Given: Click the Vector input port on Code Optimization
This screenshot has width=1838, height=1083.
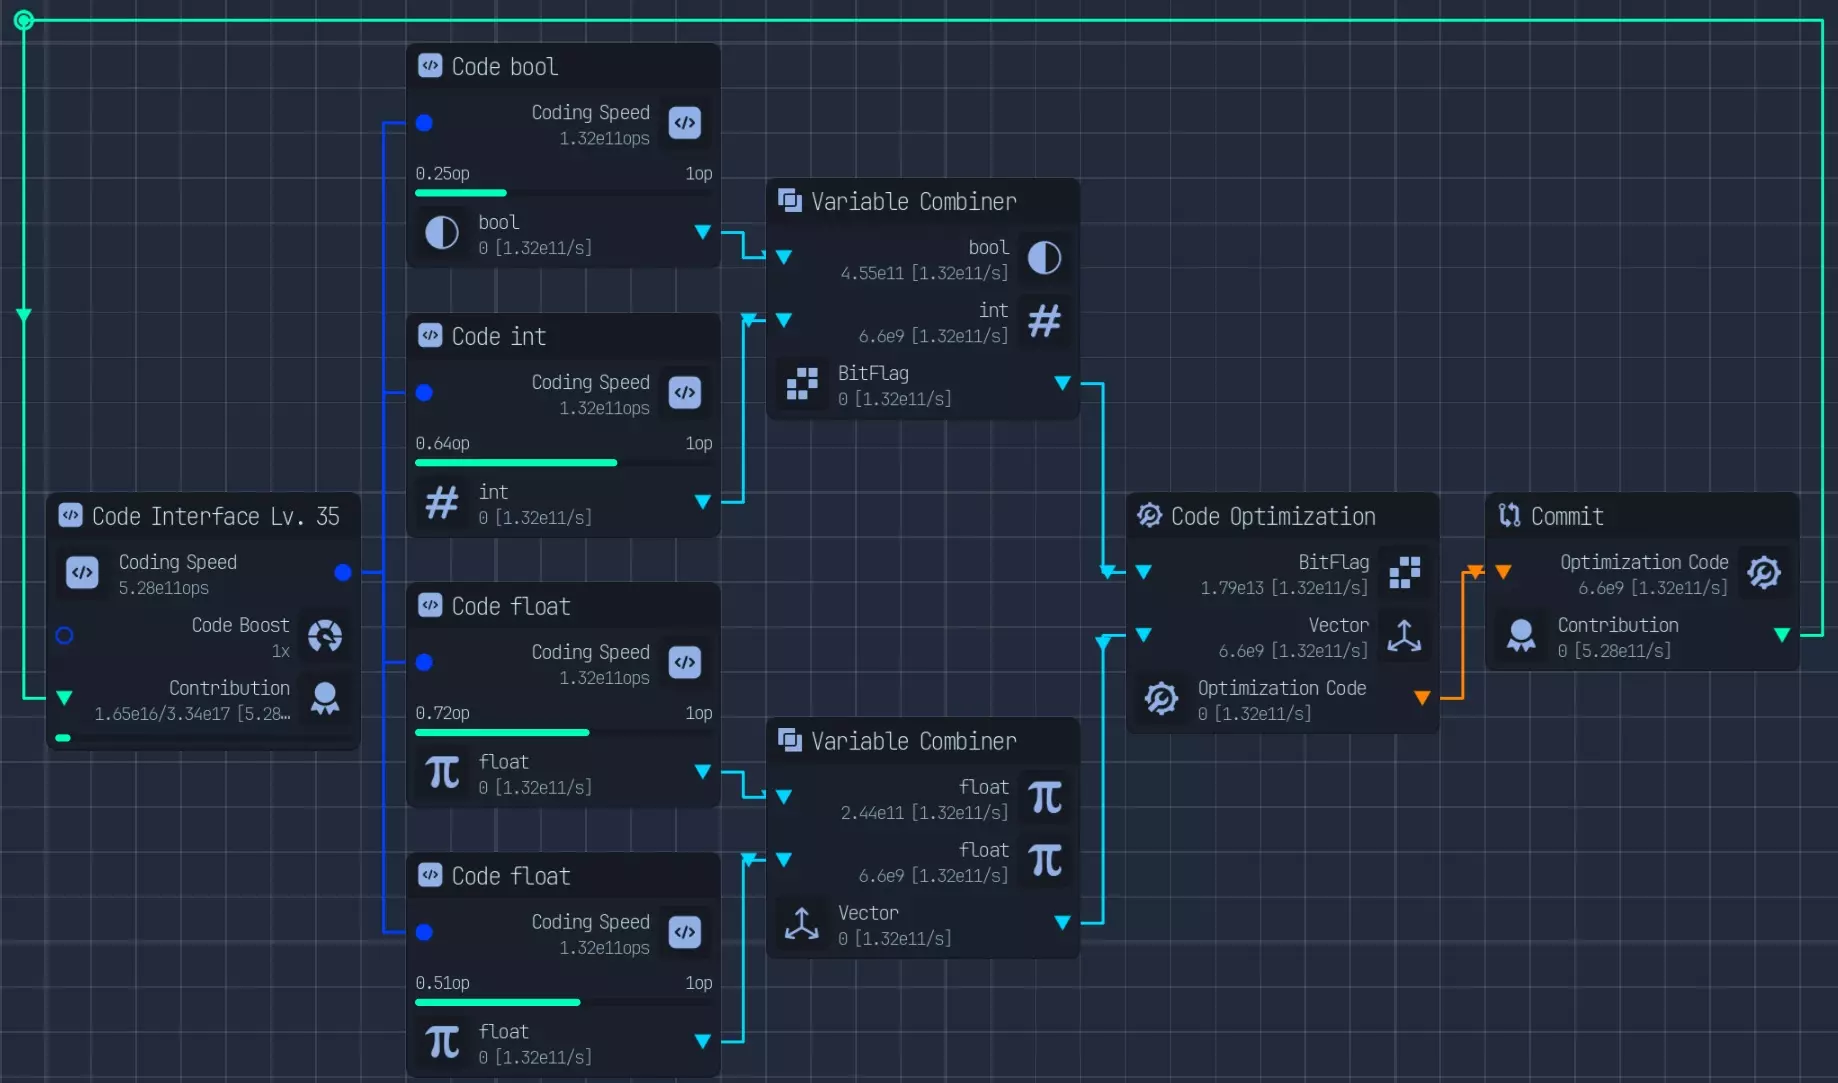Looking at the screenshot, I should pyautogui.click(x=1144, y=636).
